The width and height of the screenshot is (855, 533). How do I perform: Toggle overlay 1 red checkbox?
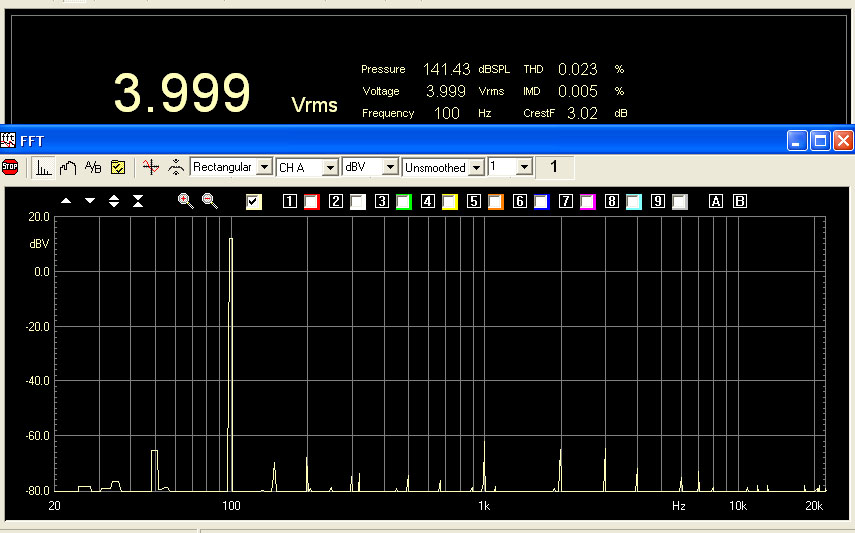point(311,202)
